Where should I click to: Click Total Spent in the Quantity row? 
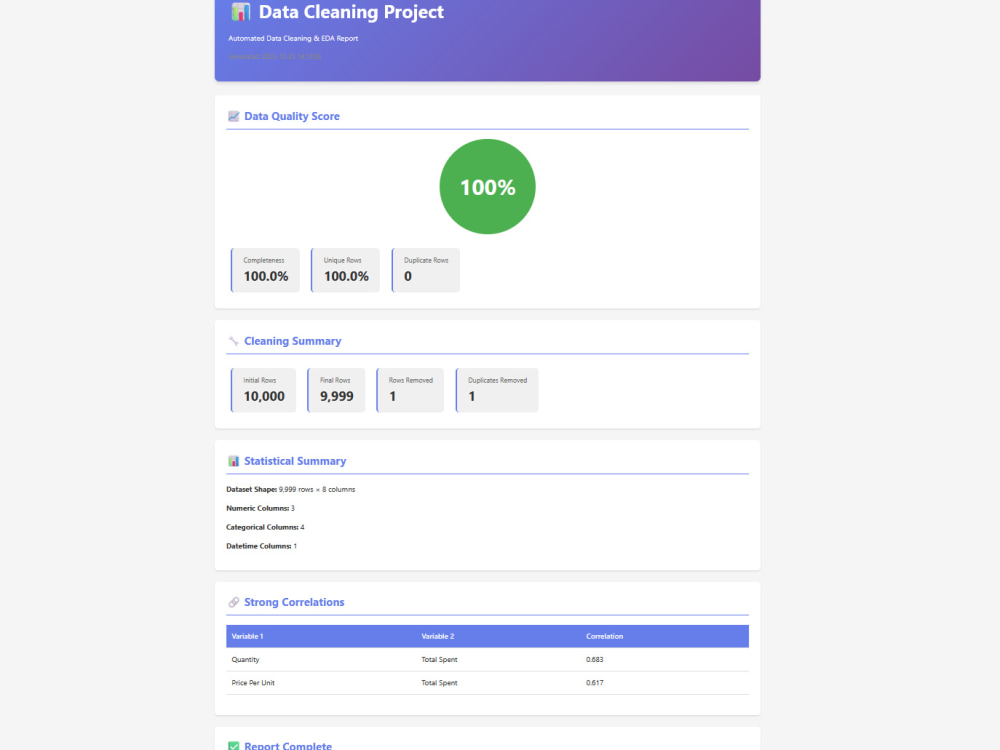coord(439,659)
